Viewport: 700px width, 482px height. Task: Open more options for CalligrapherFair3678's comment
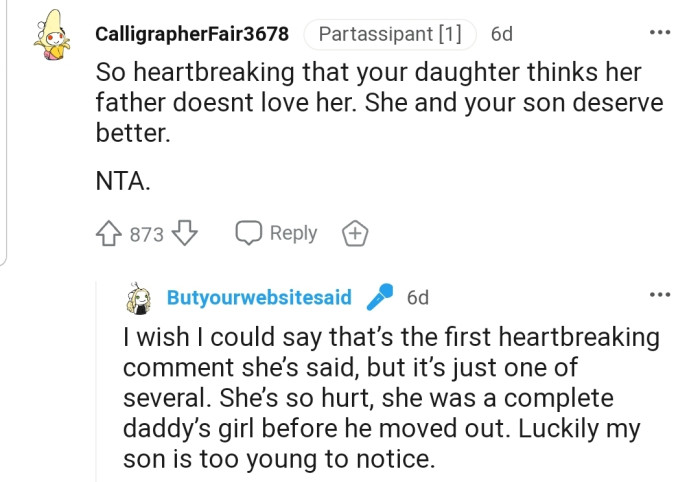[660, 32]
